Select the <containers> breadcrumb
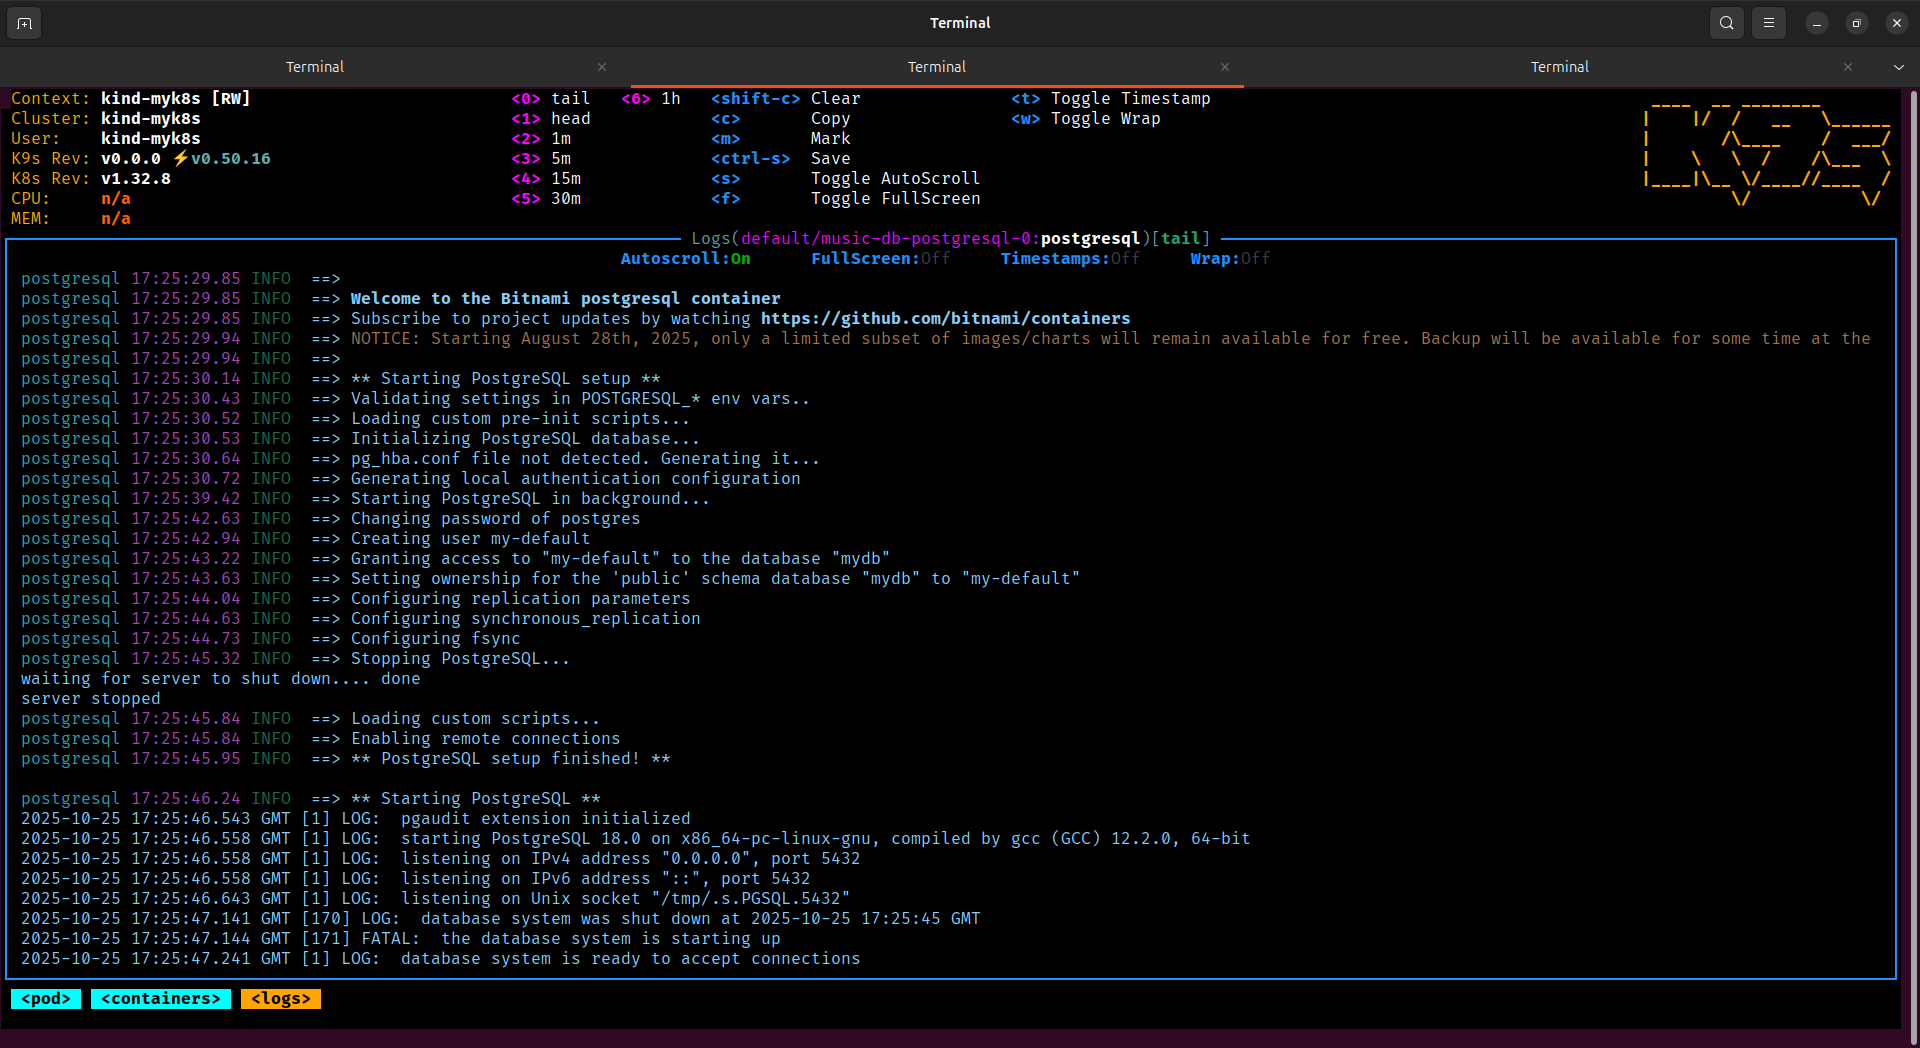The width and height of the screenshot is (1920, 1048). point(161,999)
